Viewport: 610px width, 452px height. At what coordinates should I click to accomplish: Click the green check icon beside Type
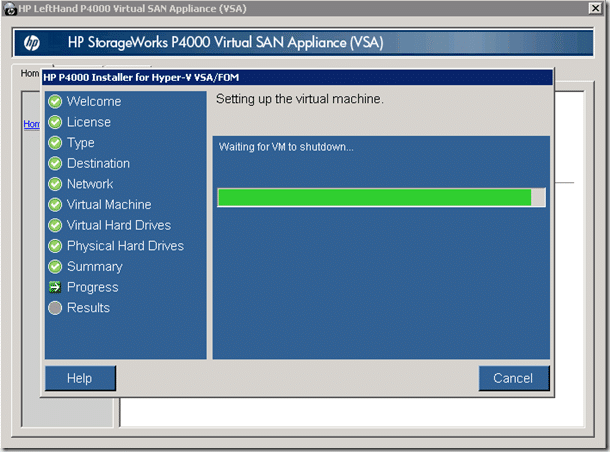(55, 143)
